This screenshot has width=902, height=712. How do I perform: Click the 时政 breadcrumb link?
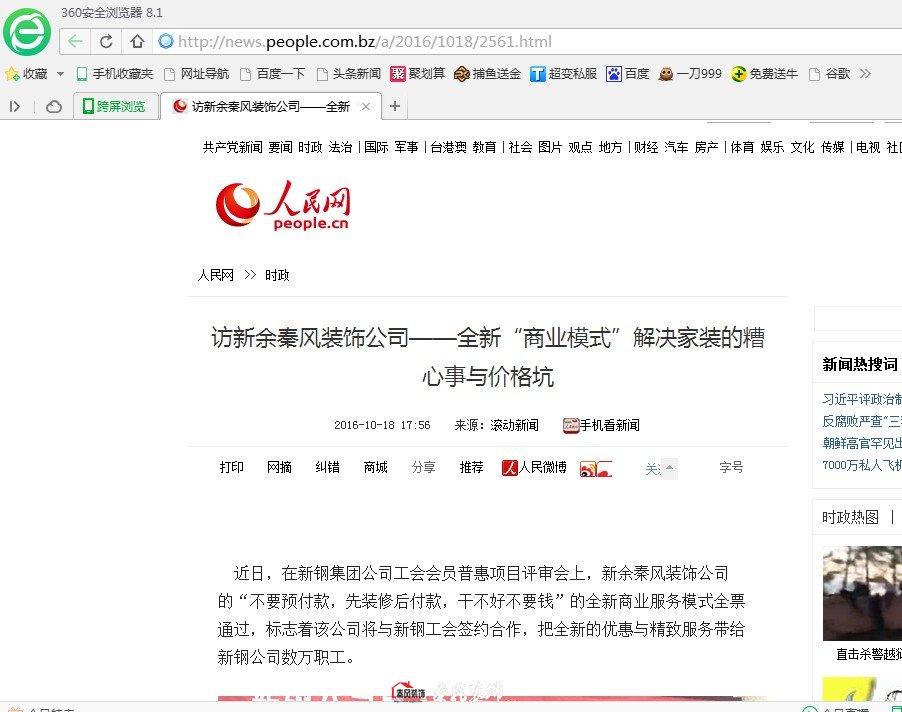coord(277,275)
